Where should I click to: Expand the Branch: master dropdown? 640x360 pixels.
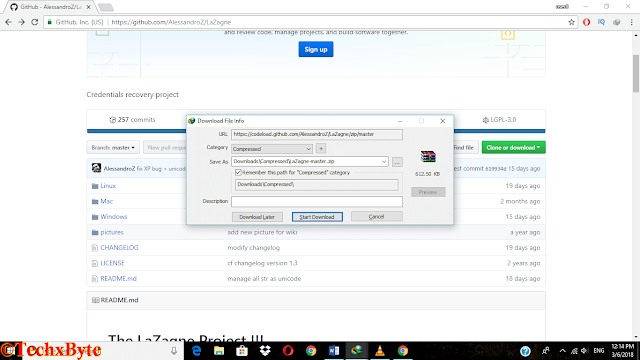click(x=113, y=147)
